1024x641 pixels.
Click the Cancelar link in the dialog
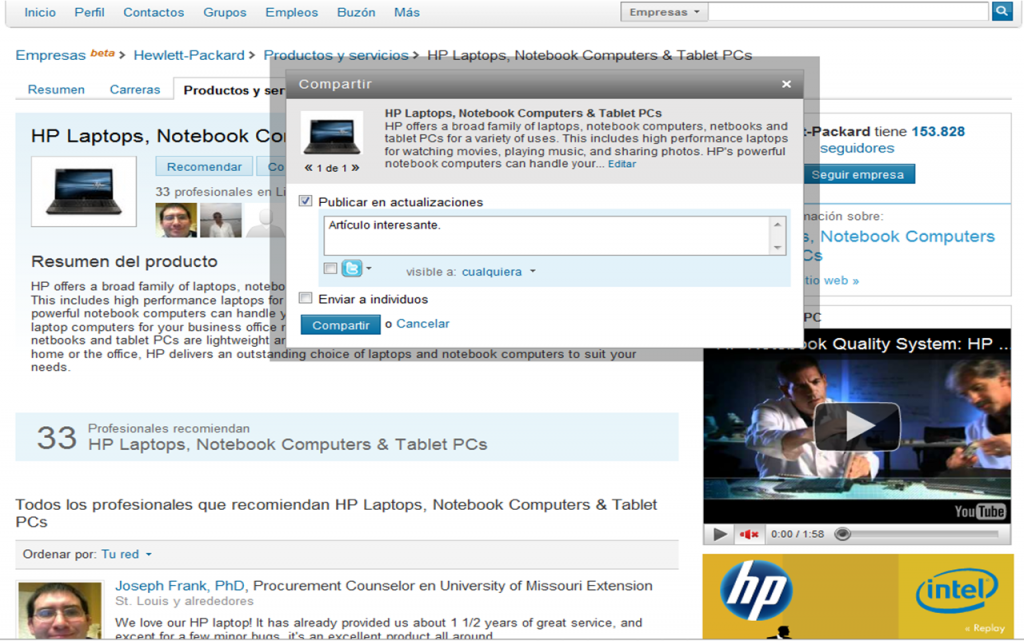[423, 324]
